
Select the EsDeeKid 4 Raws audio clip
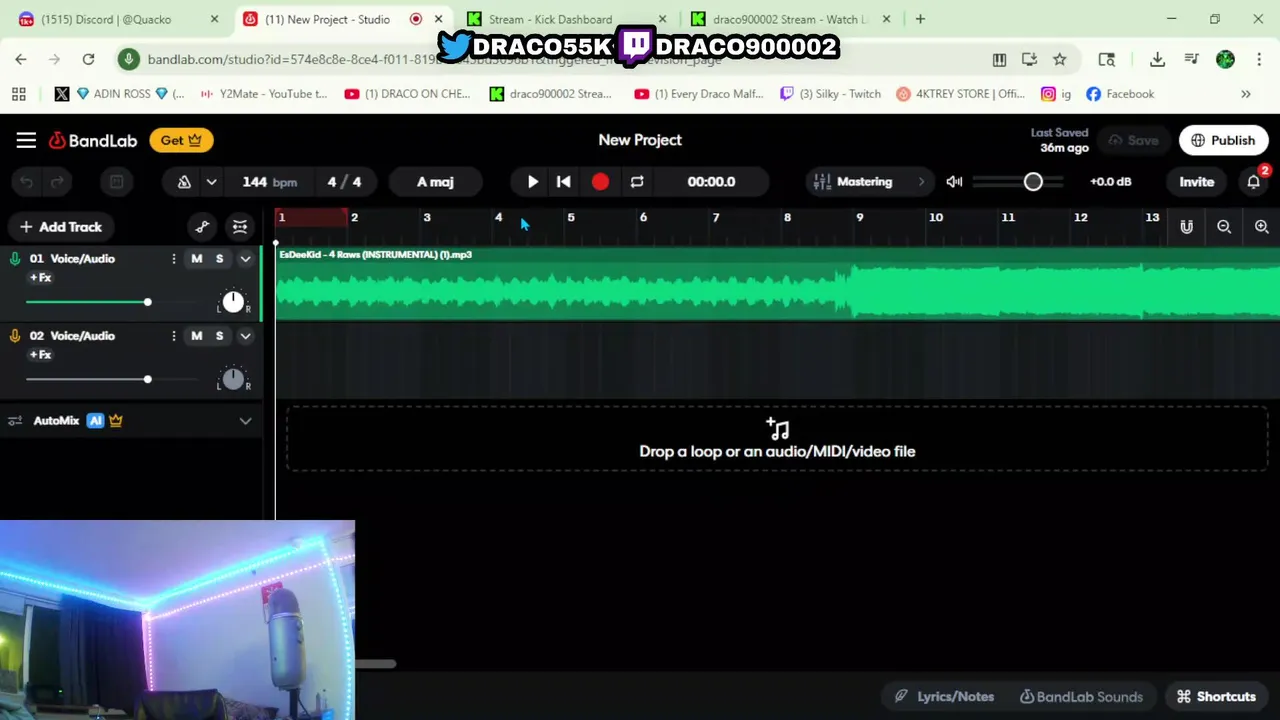(777, 284)
